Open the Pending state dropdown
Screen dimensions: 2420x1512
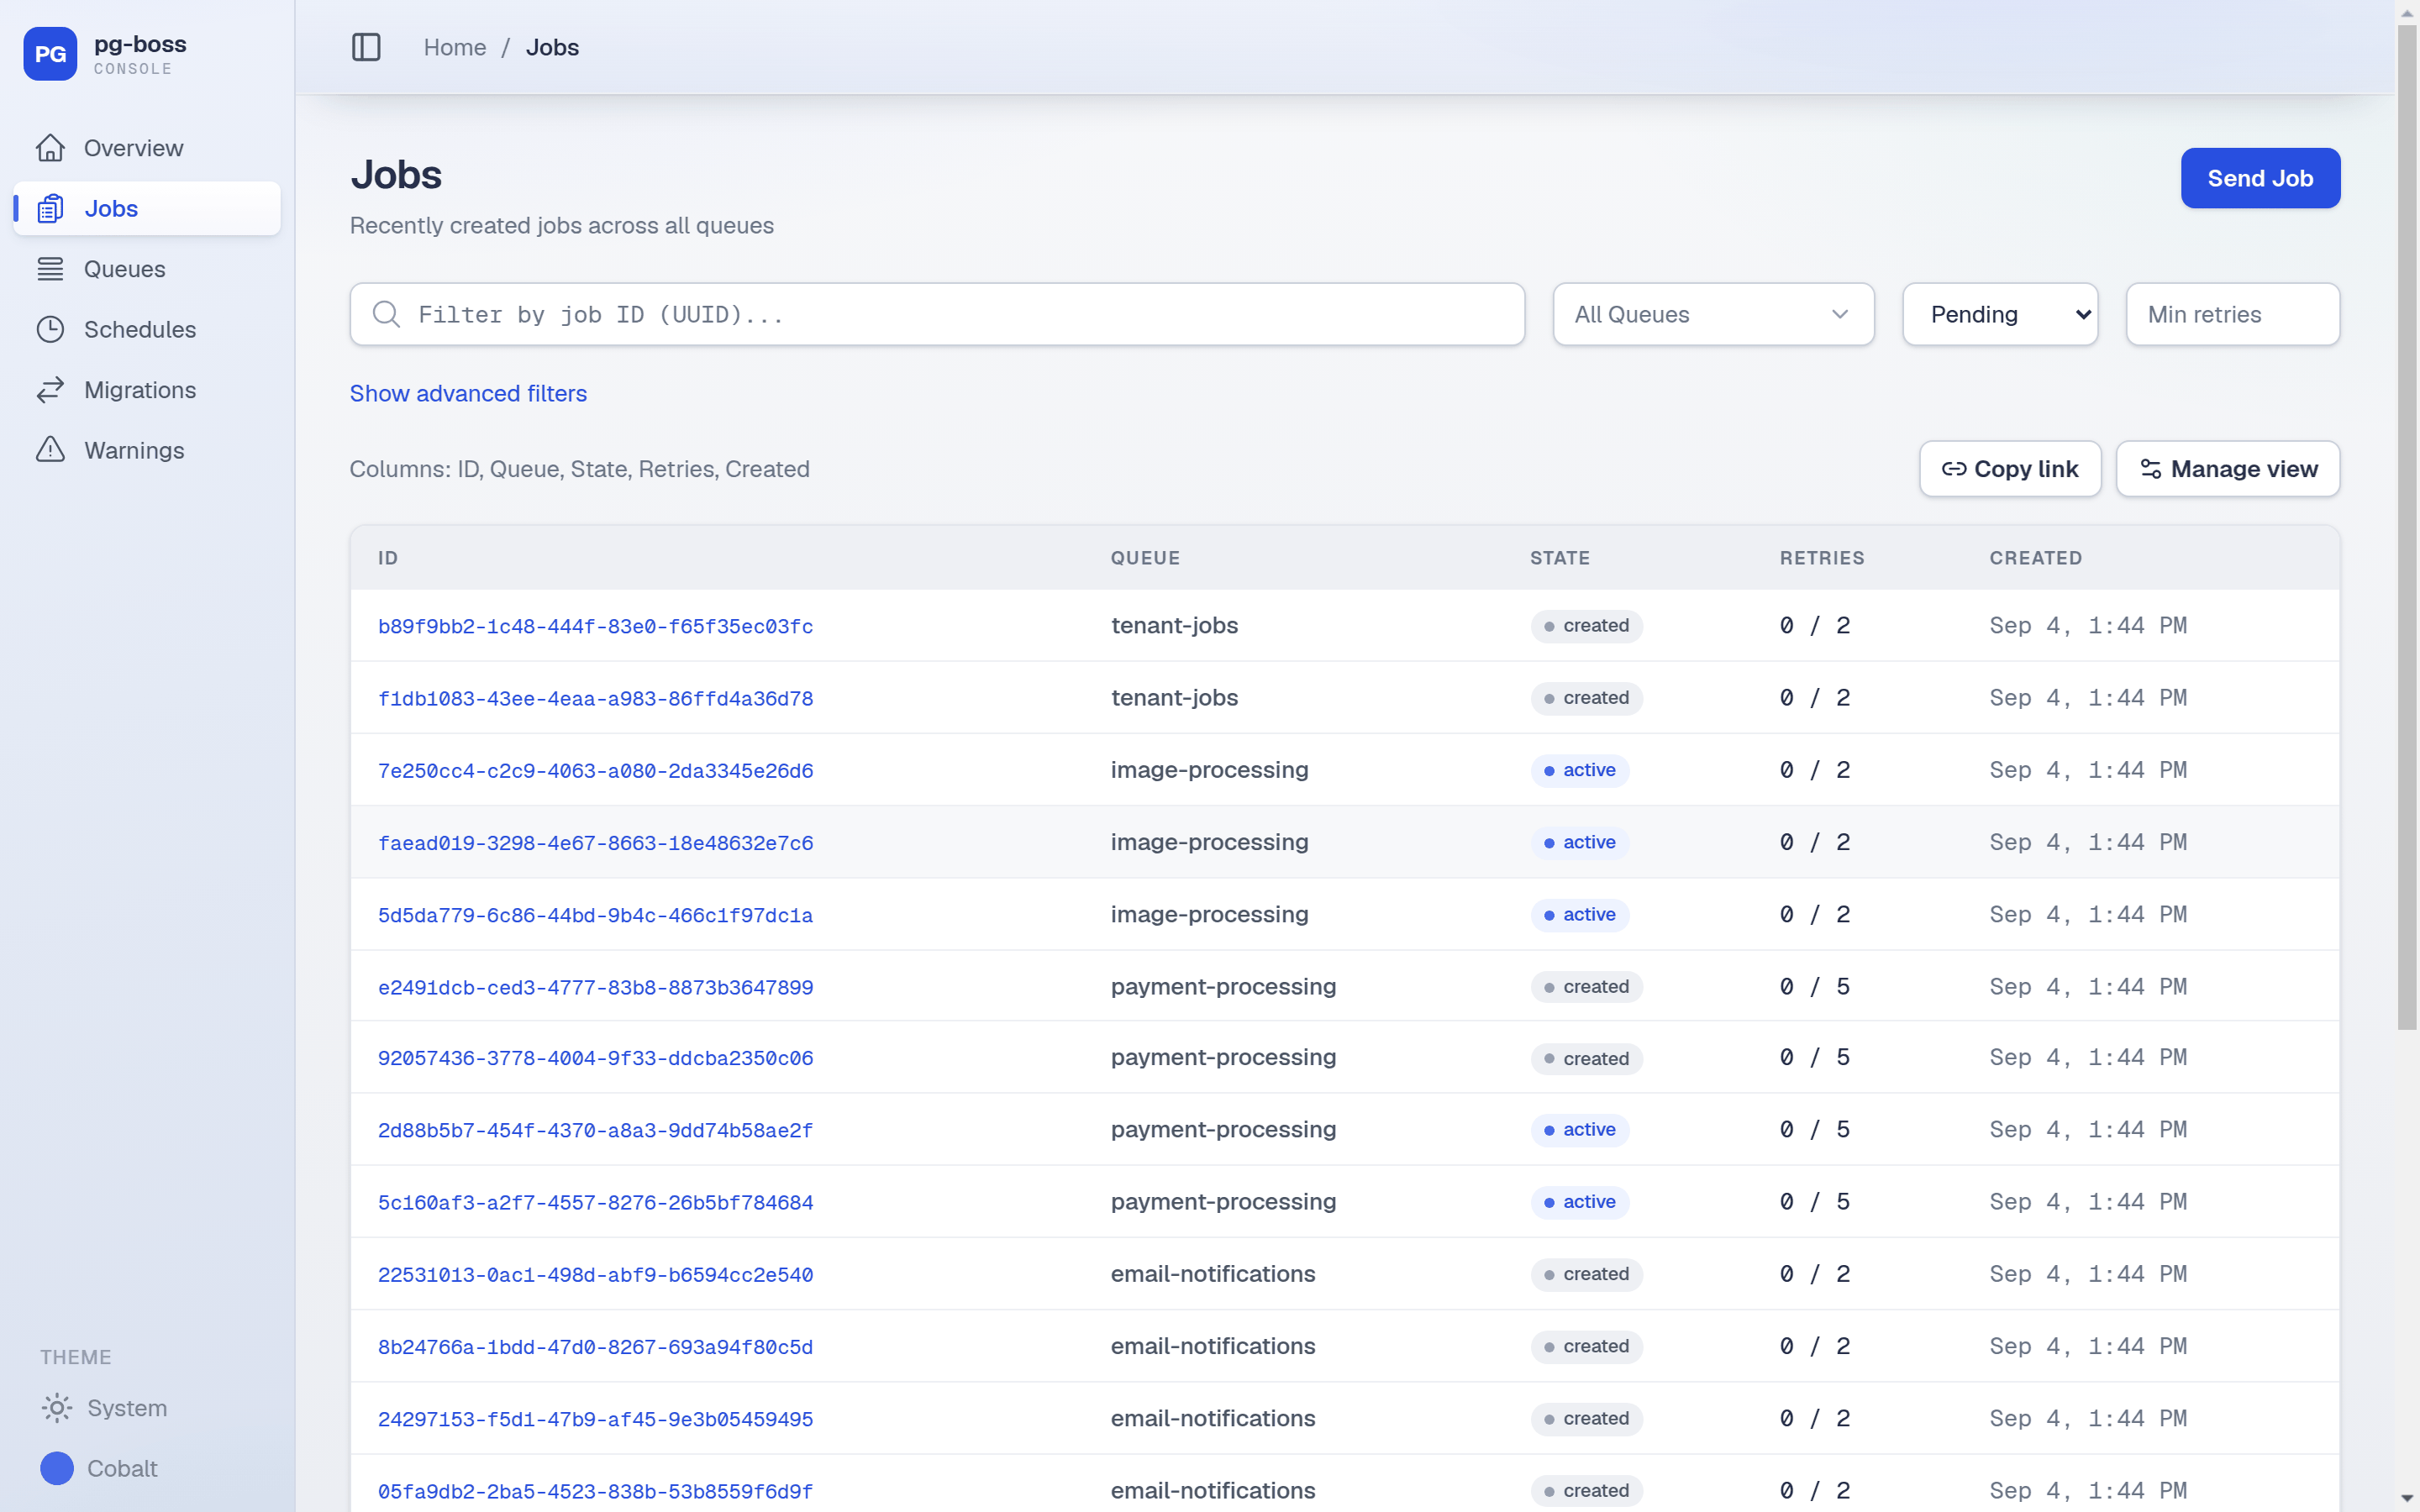point(2000,314)
